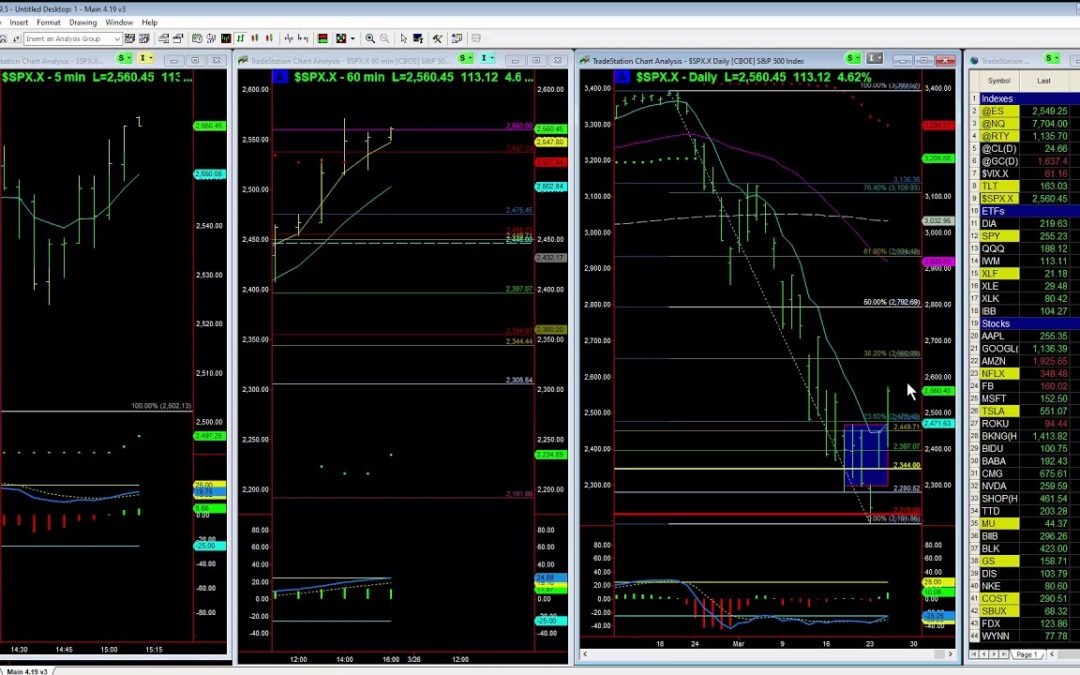This screenshot has height=675, width=1080.
Task: Click the data tip pointer icon
Action: 418,39
